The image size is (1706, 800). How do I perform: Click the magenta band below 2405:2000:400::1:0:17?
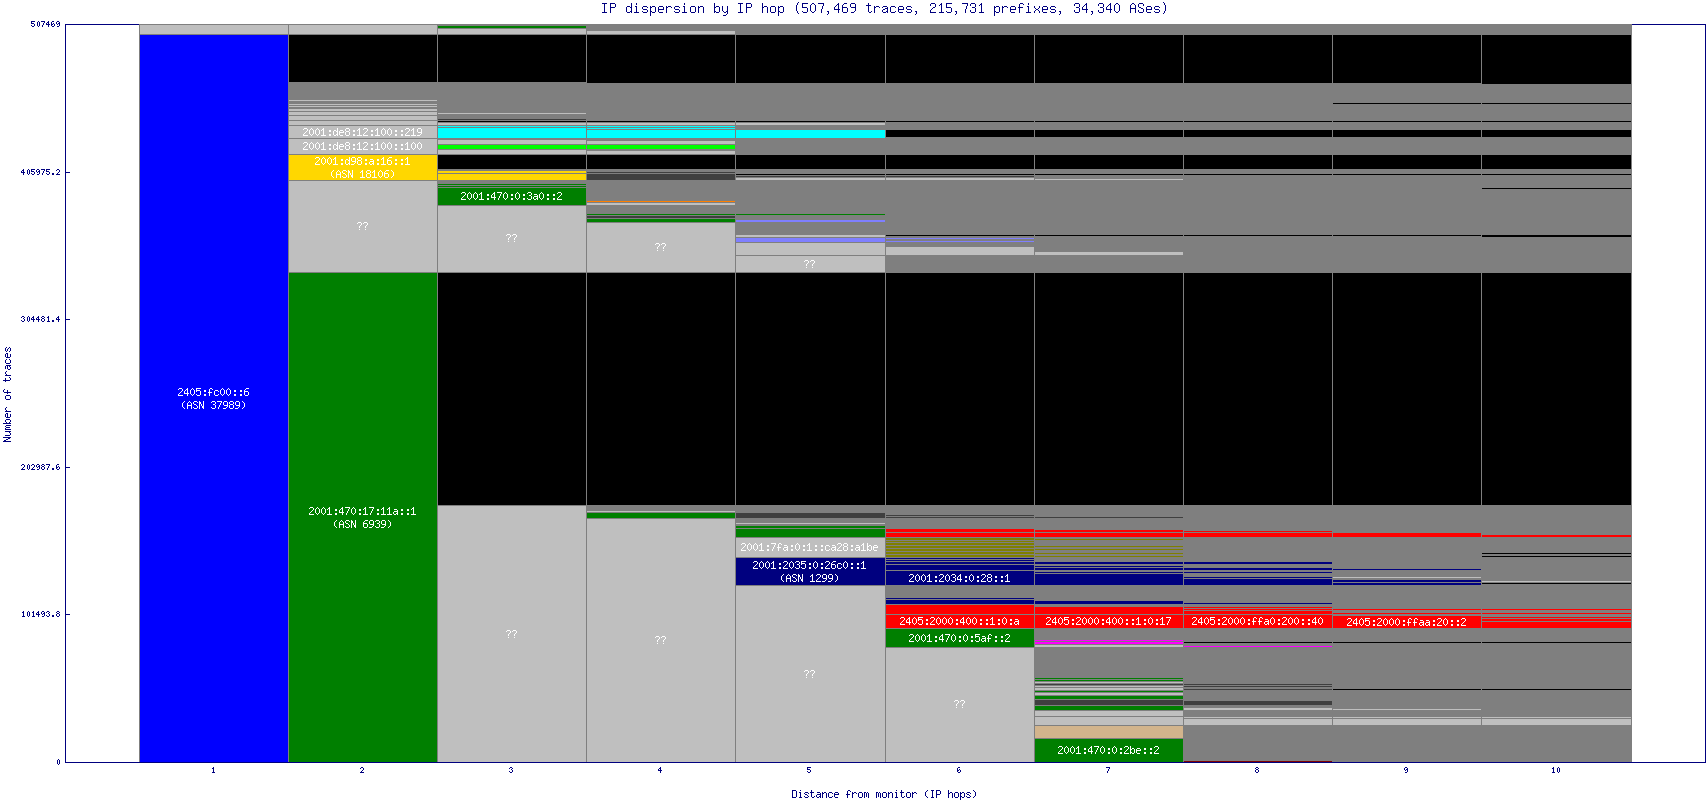(1108, 642)
